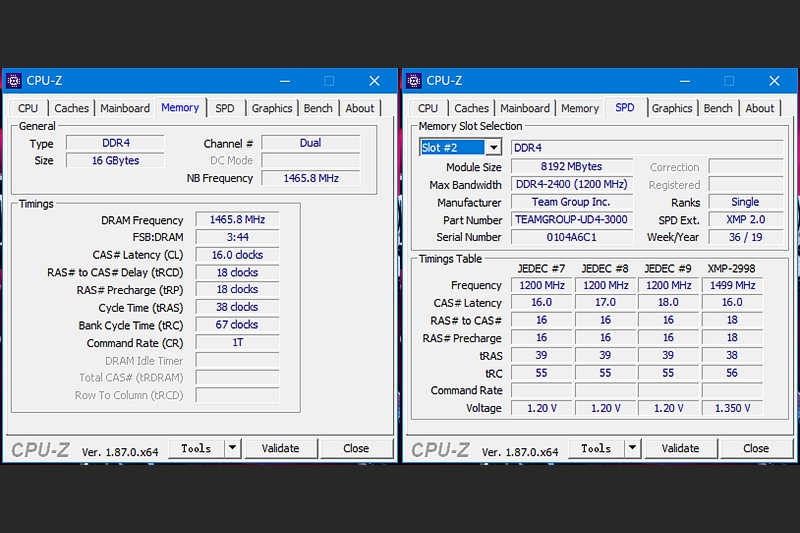Click Close button in right CPU-Z window
This screenshot has width=800, height=533.
point(756,448)
